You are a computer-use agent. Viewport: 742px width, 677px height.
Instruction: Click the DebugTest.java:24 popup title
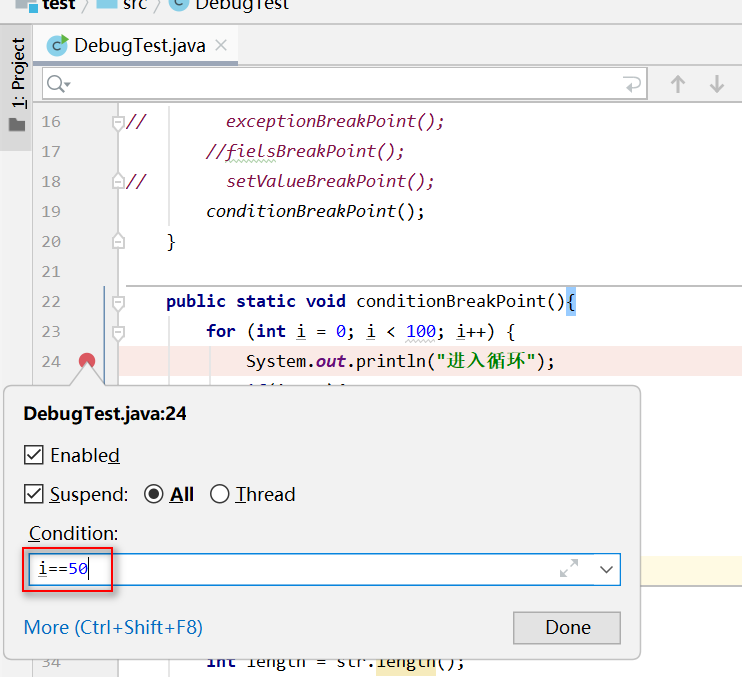[x=105, y=413]
